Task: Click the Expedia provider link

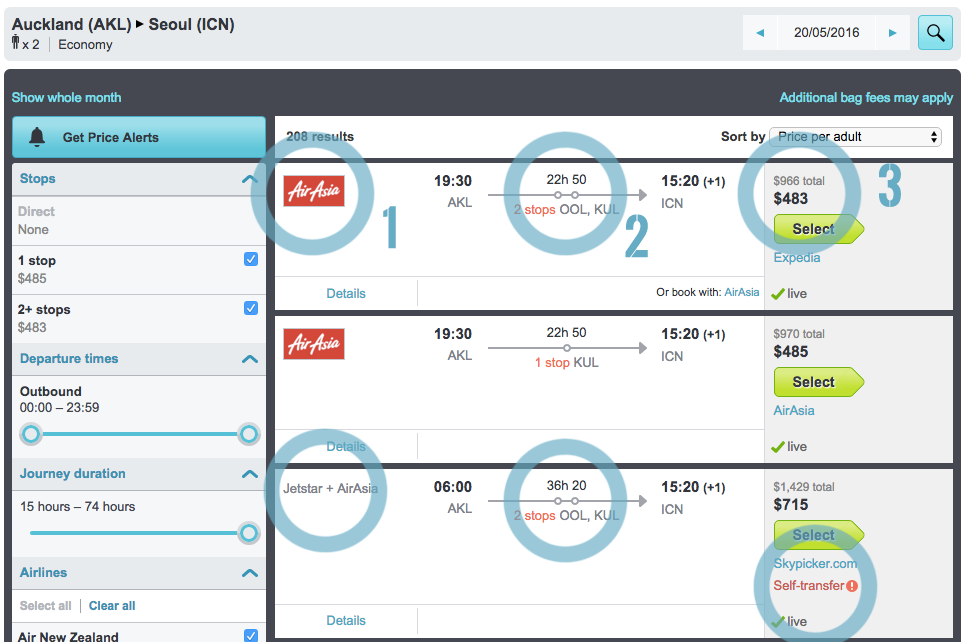Action: [x=797, y=258]
